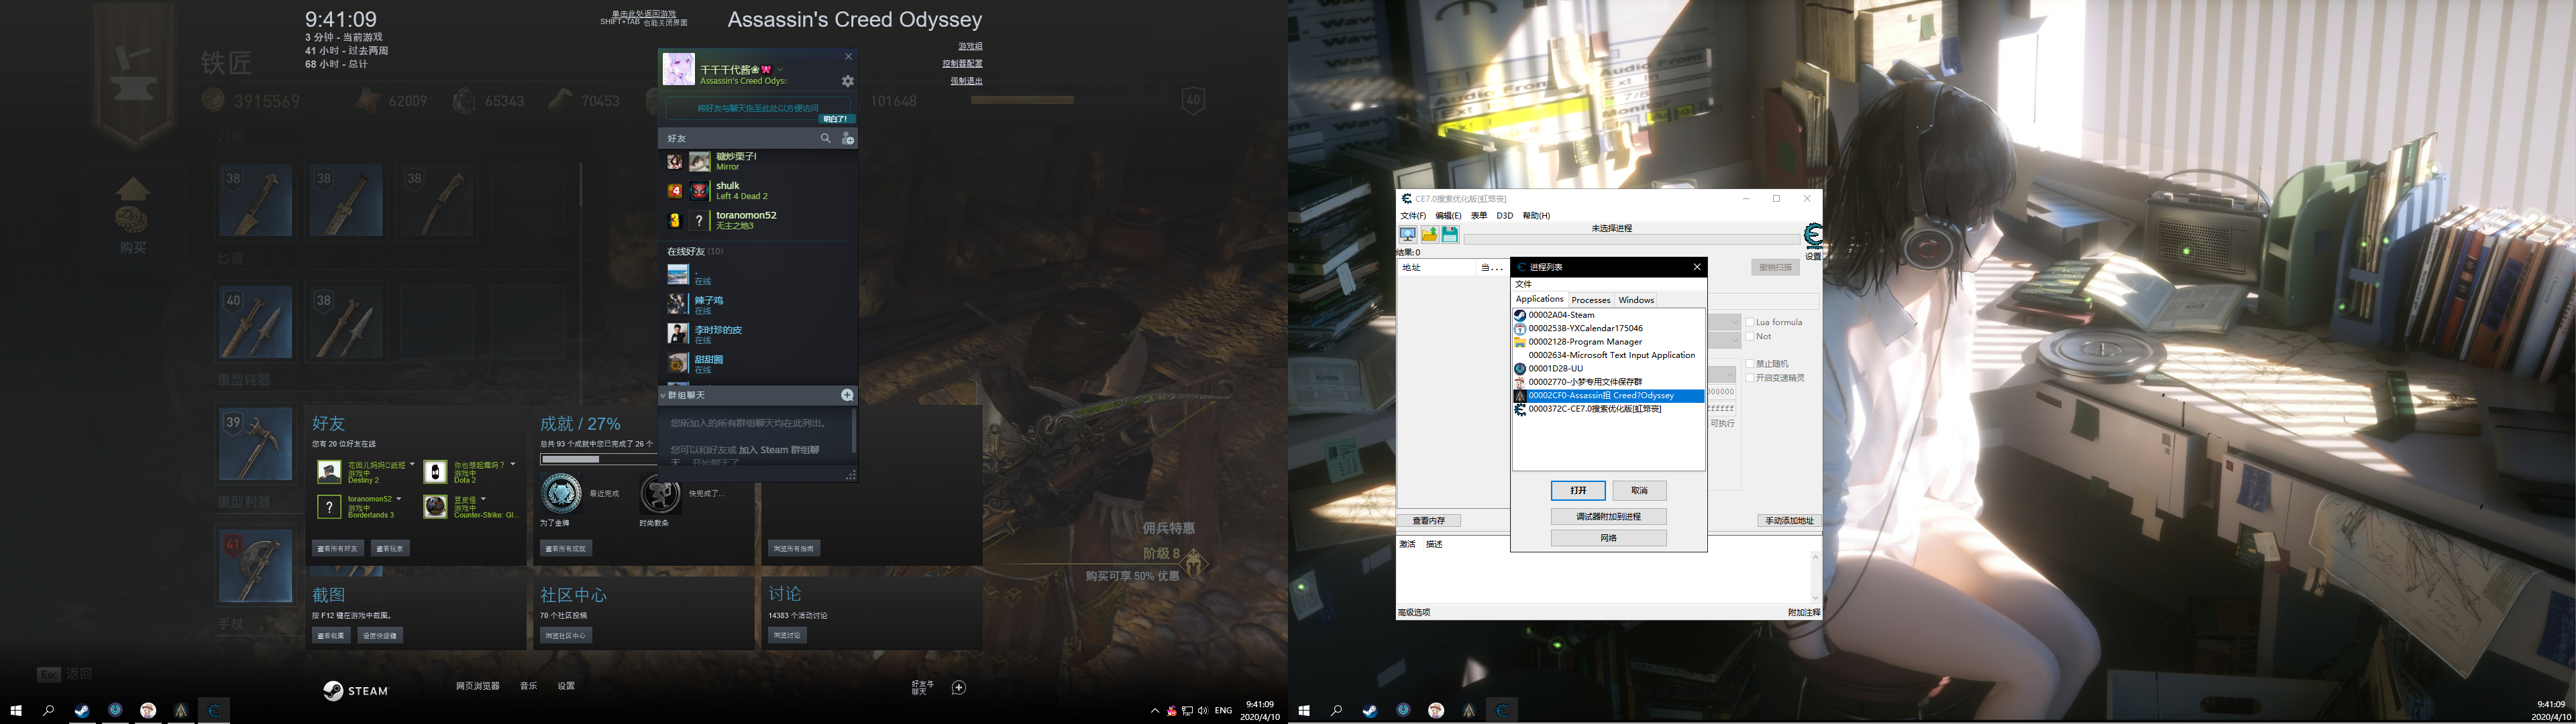
Task: Toggle the 禁止随机 checkbox
Action: (x=1750, y=364)
